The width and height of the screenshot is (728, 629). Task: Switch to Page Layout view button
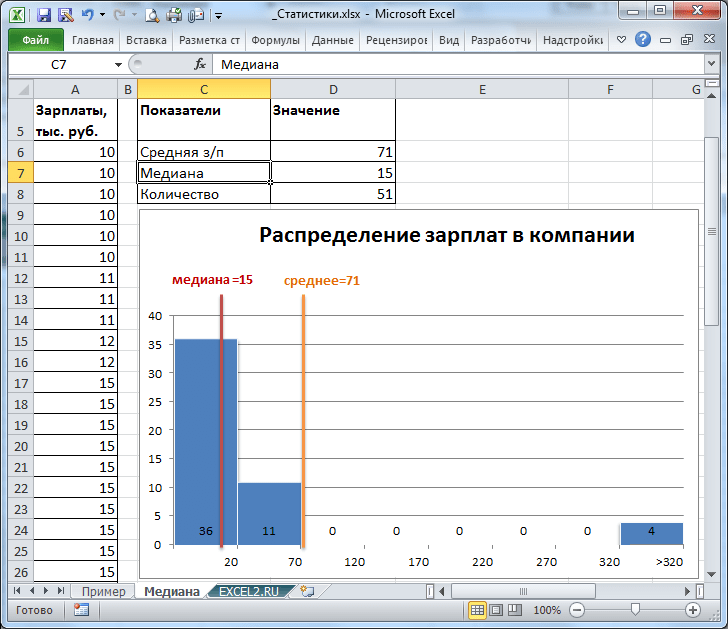496,610
